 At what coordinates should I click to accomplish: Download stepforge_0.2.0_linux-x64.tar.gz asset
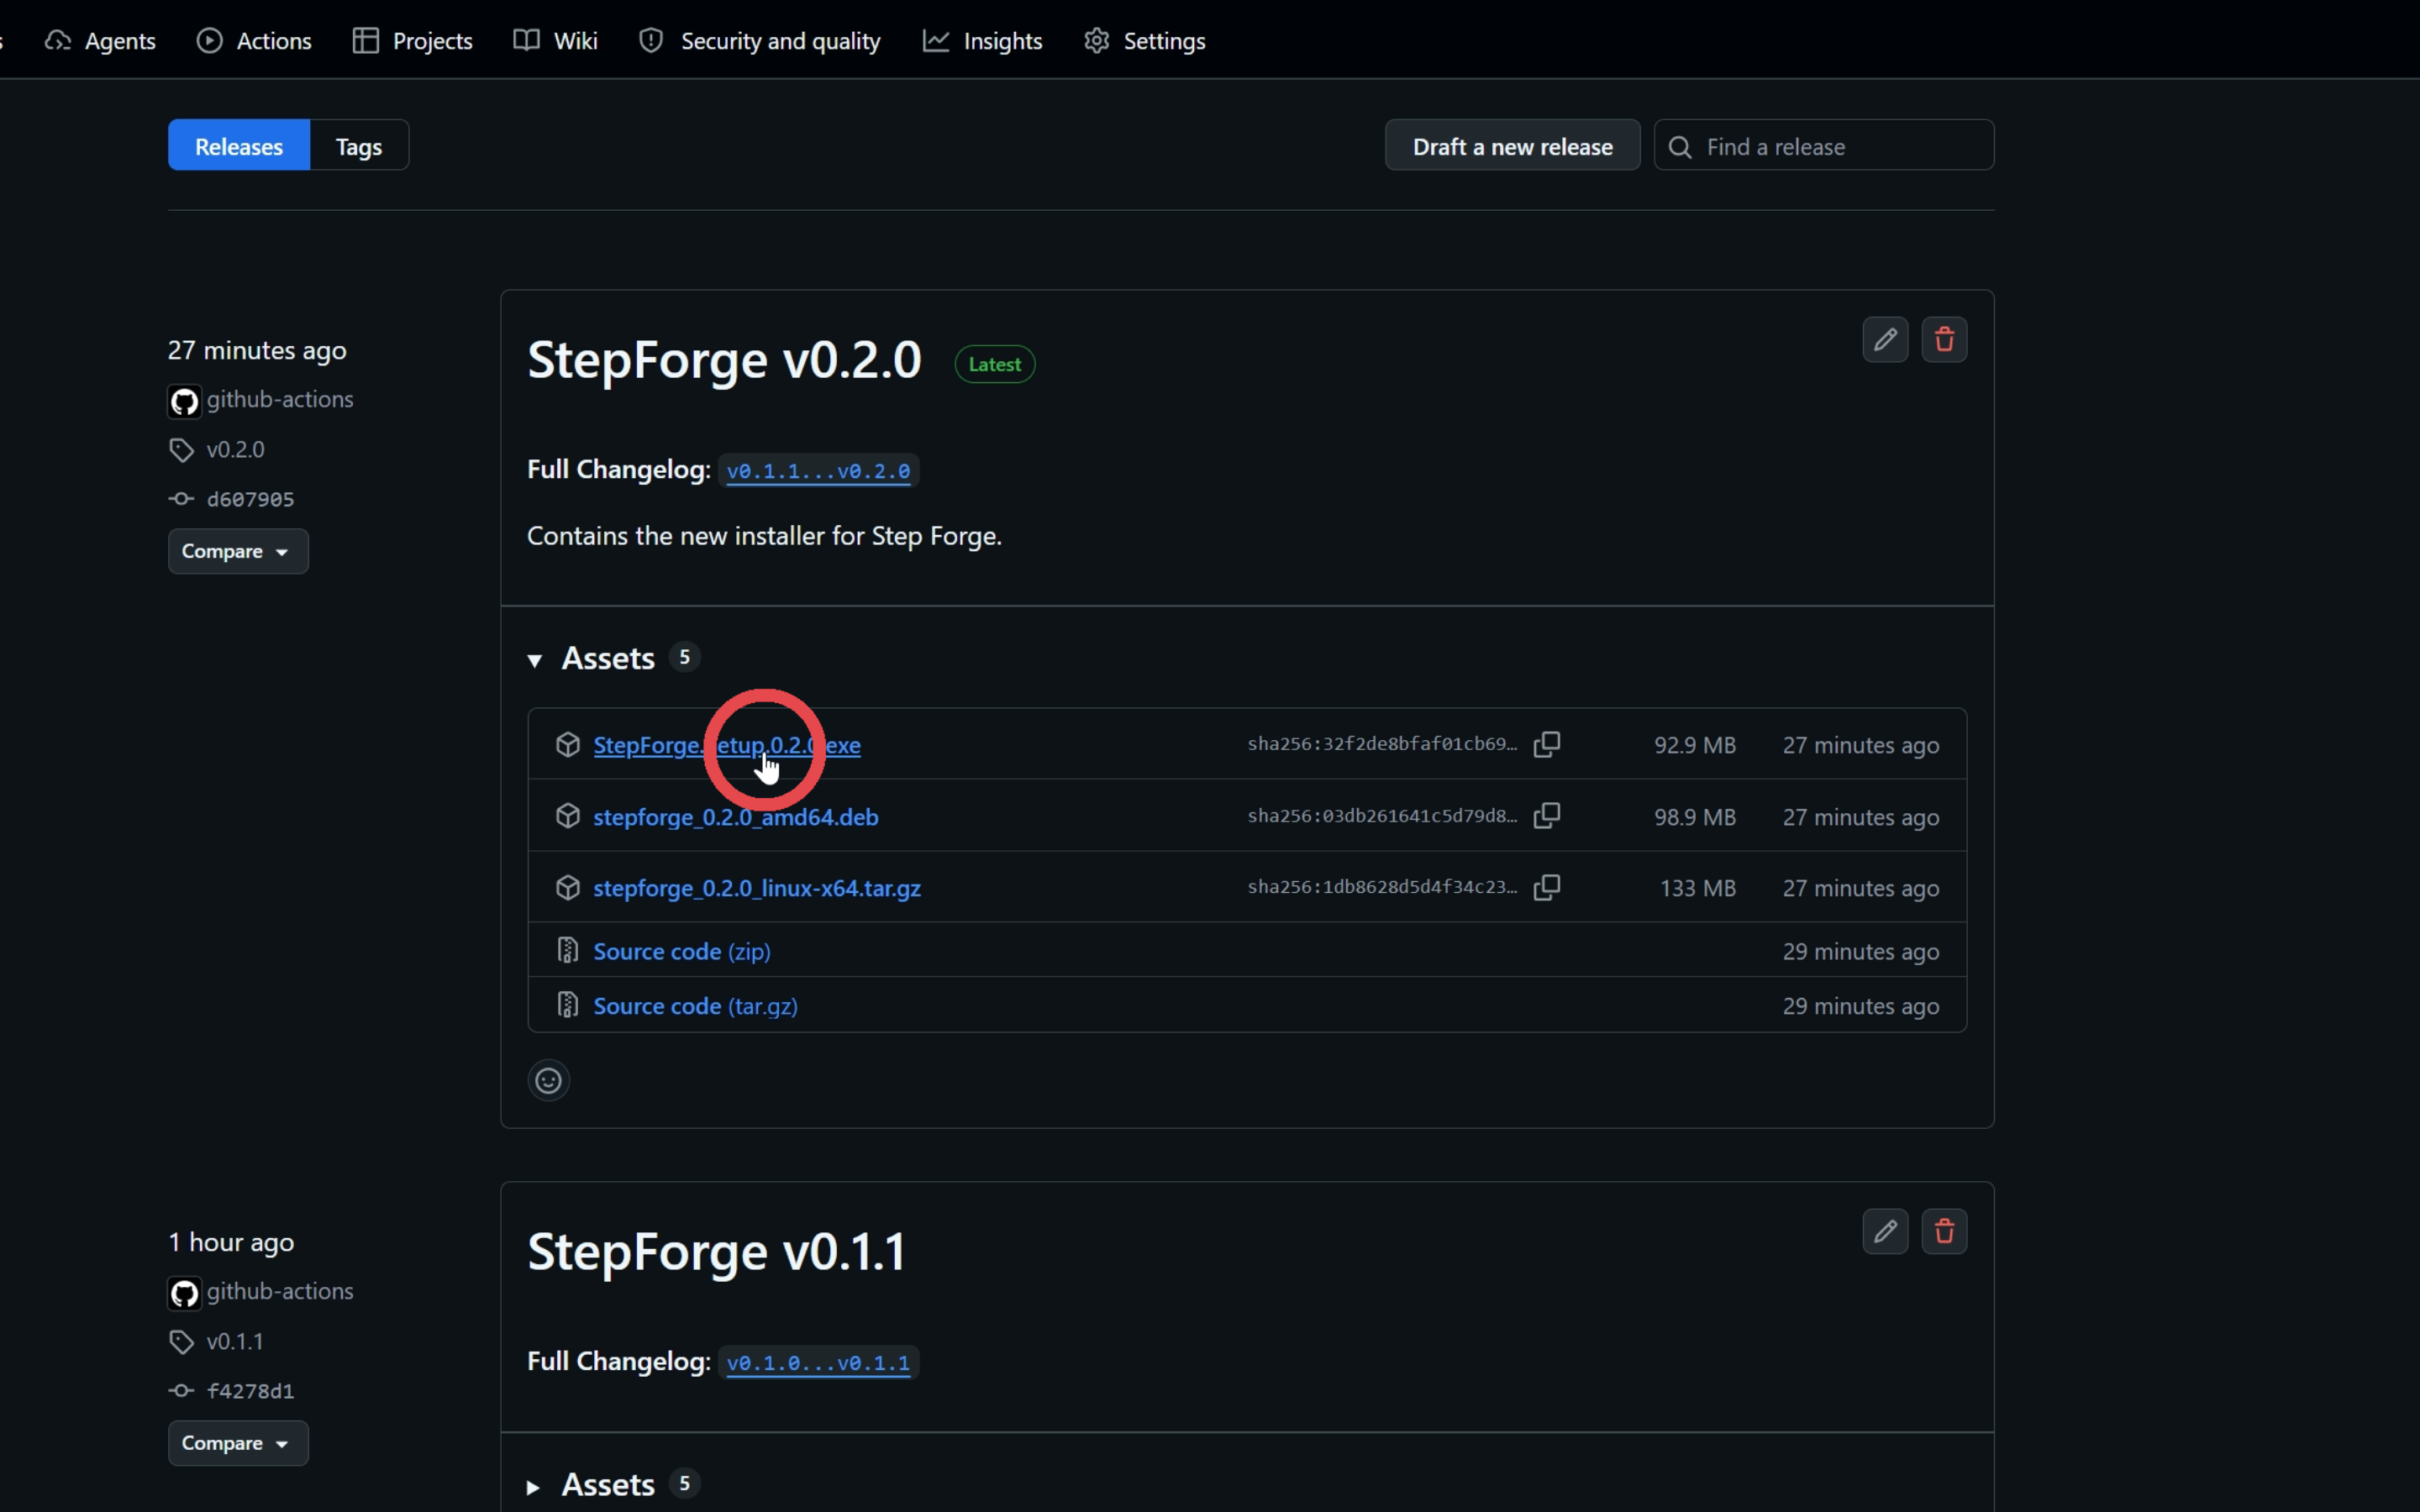click(x=757, y=888)
